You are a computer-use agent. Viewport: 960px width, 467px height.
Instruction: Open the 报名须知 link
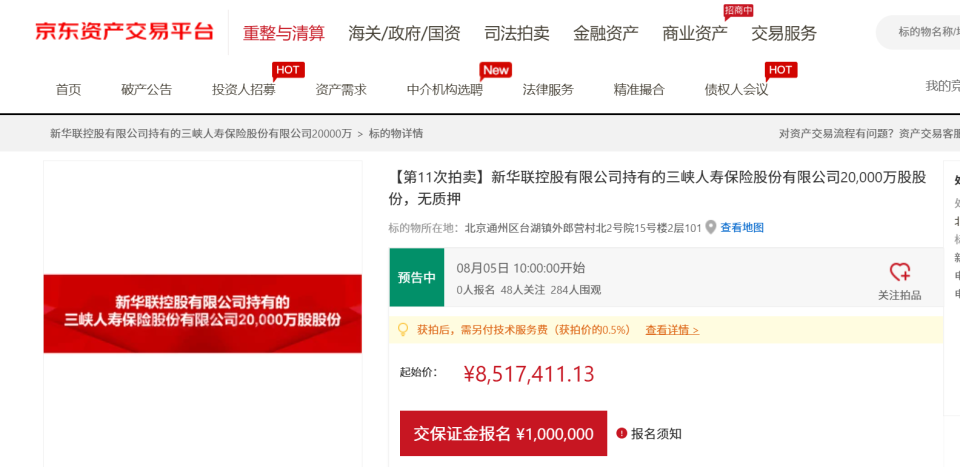click(x=656, y=434)
